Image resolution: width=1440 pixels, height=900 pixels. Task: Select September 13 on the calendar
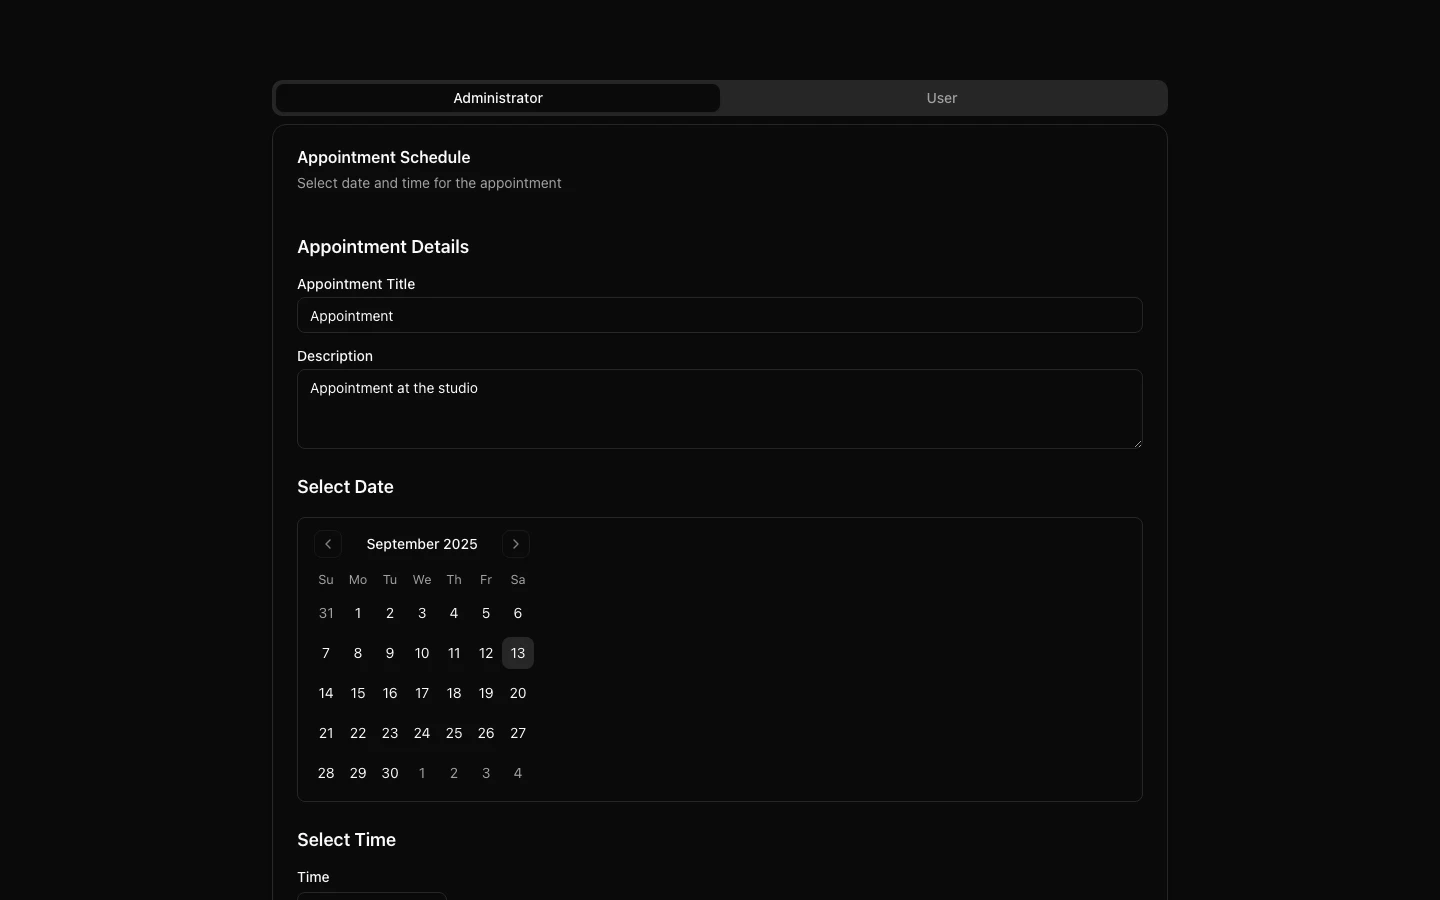click(x=518, y=653)
